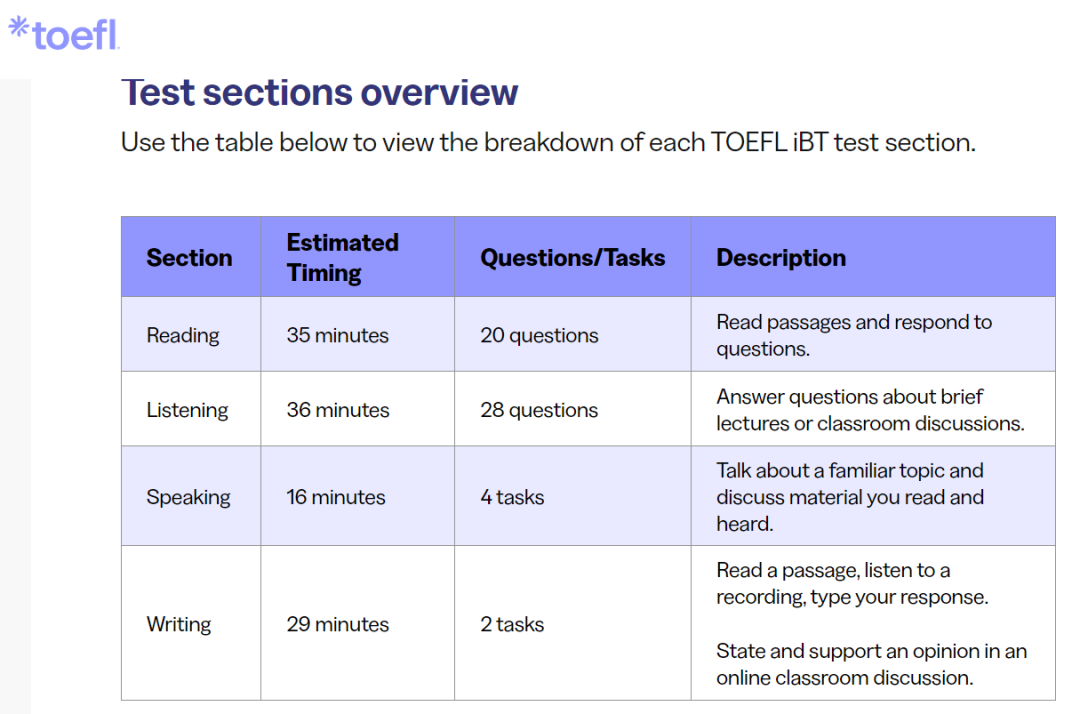
Task: Click the Description column header
Action: coord(781,258)
